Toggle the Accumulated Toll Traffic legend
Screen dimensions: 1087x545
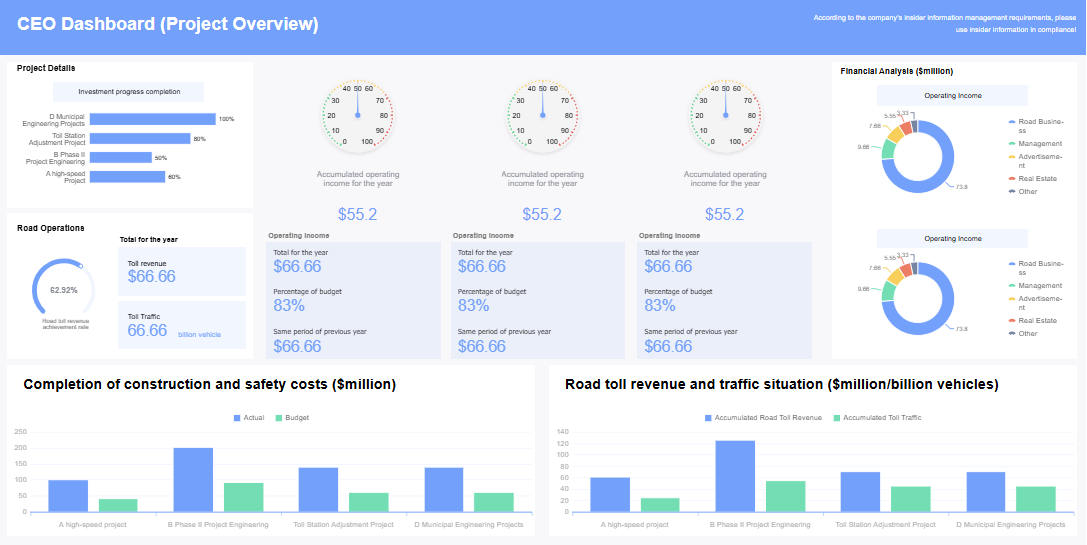(x=877, y=418)
